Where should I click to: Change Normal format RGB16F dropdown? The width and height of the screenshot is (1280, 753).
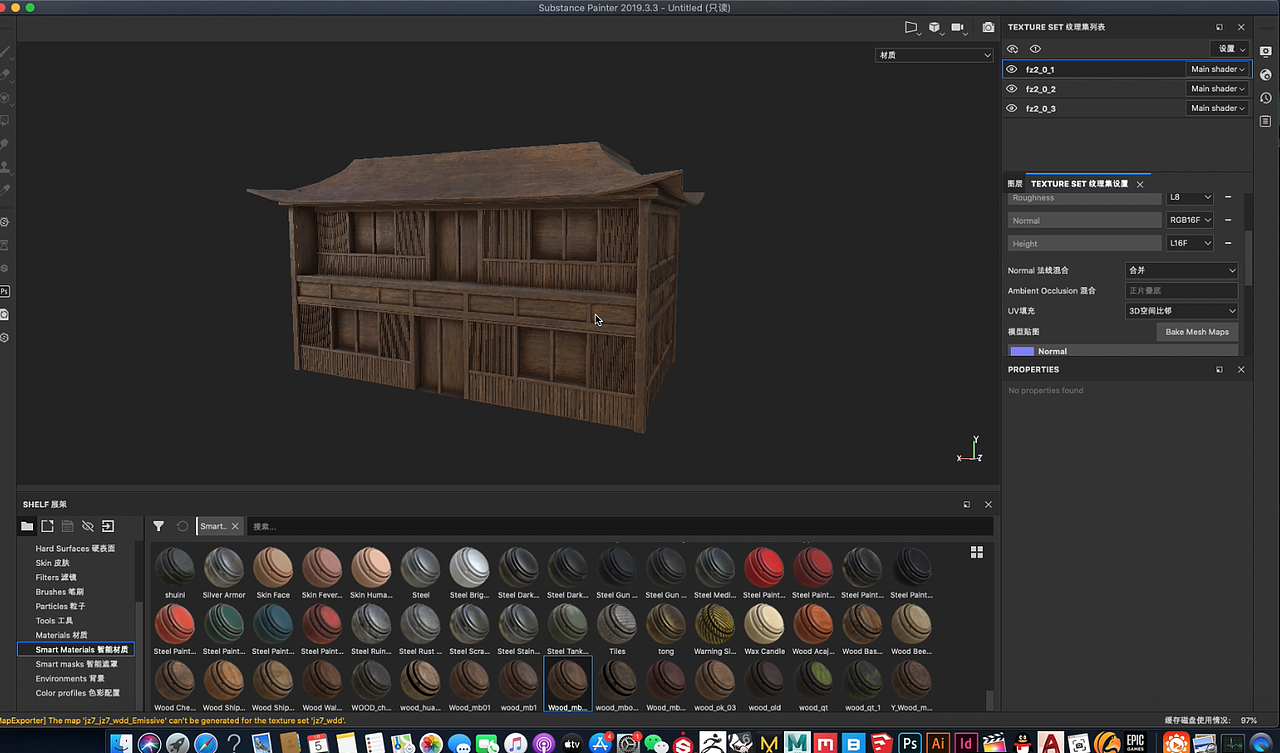[x=1190, y=220]
